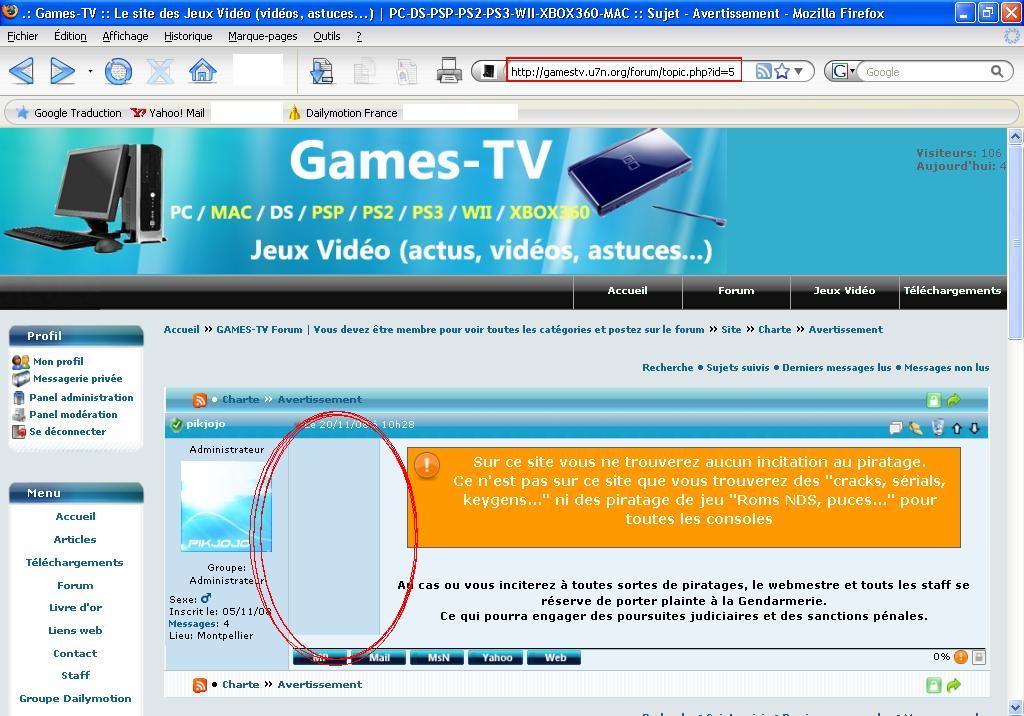Open the address bar history dropdown arrow

click(x=799, y=71)
